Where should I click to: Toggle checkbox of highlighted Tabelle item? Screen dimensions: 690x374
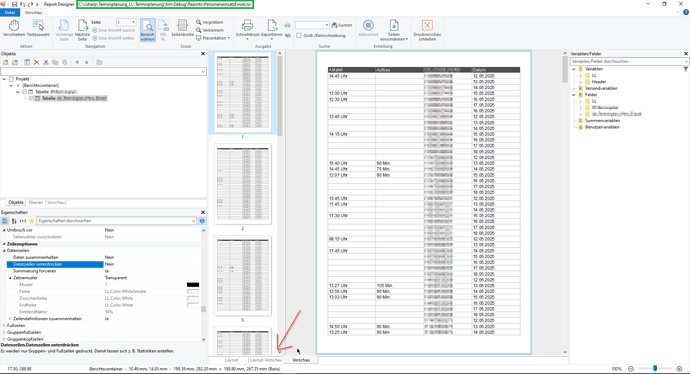(x=31, y=99)
